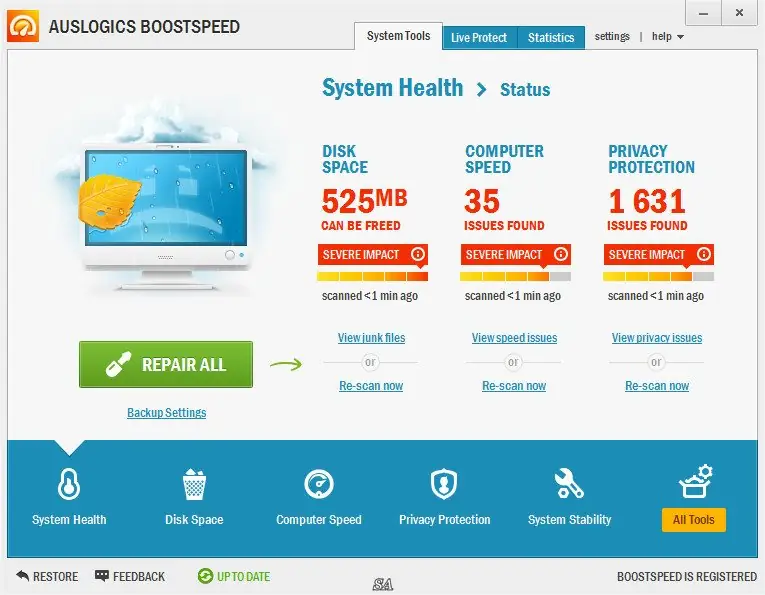This screenshot has width=765, height=595.
Task: Click the All Tools toolbox icon
Action: 696,481
